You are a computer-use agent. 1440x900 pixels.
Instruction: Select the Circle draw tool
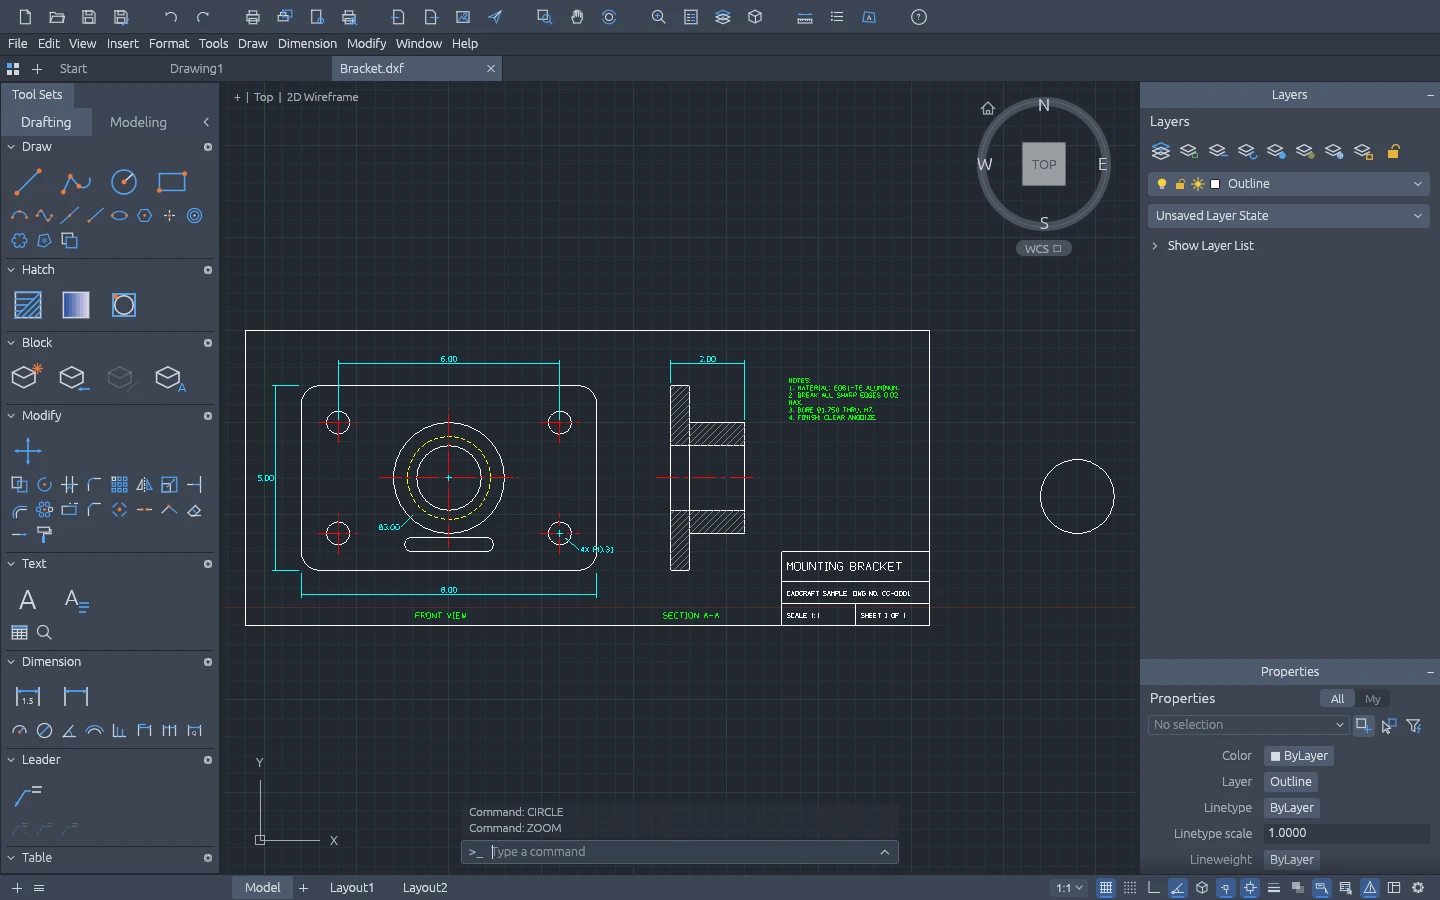[124, 182]
